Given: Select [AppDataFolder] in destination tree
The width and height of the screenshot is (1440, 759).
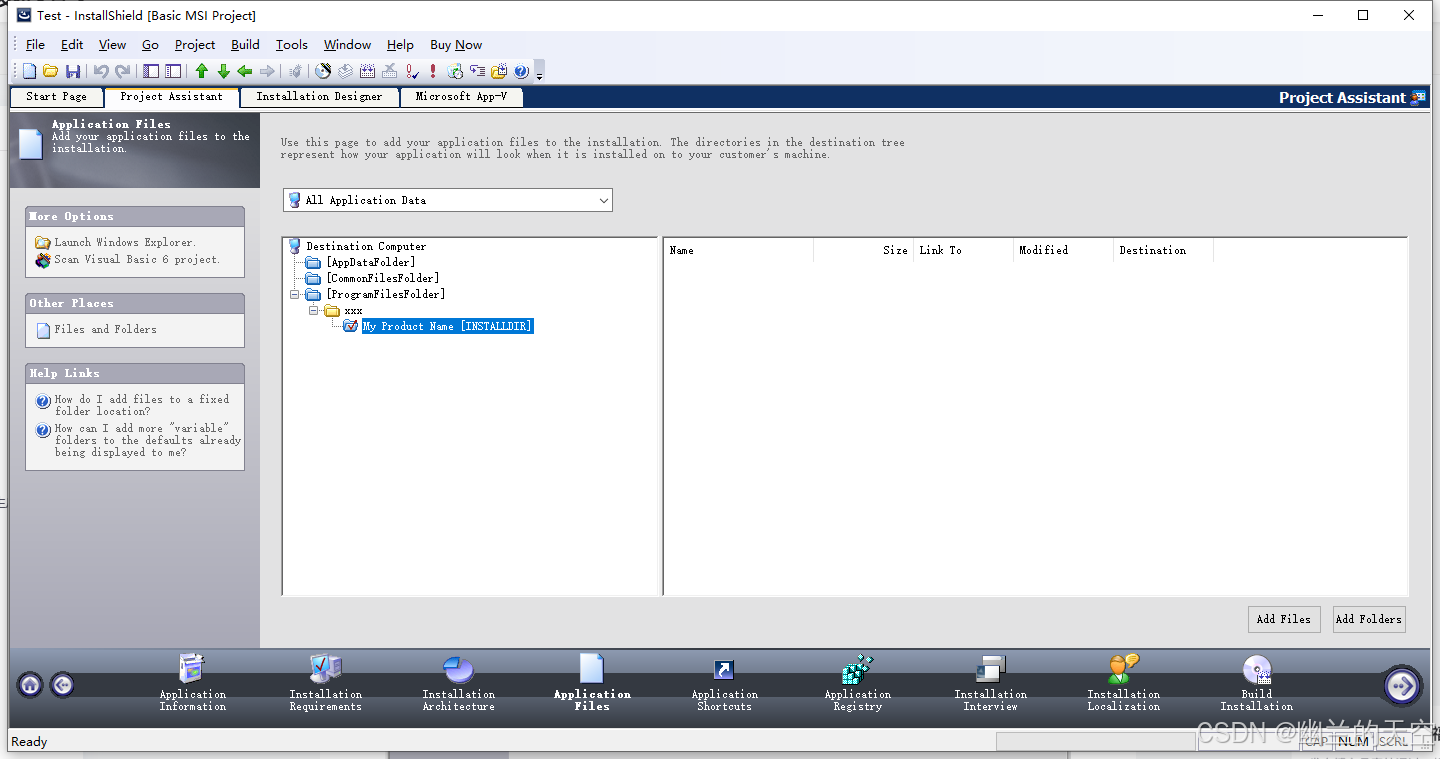Looking at the screenshot, I should 370,262.
